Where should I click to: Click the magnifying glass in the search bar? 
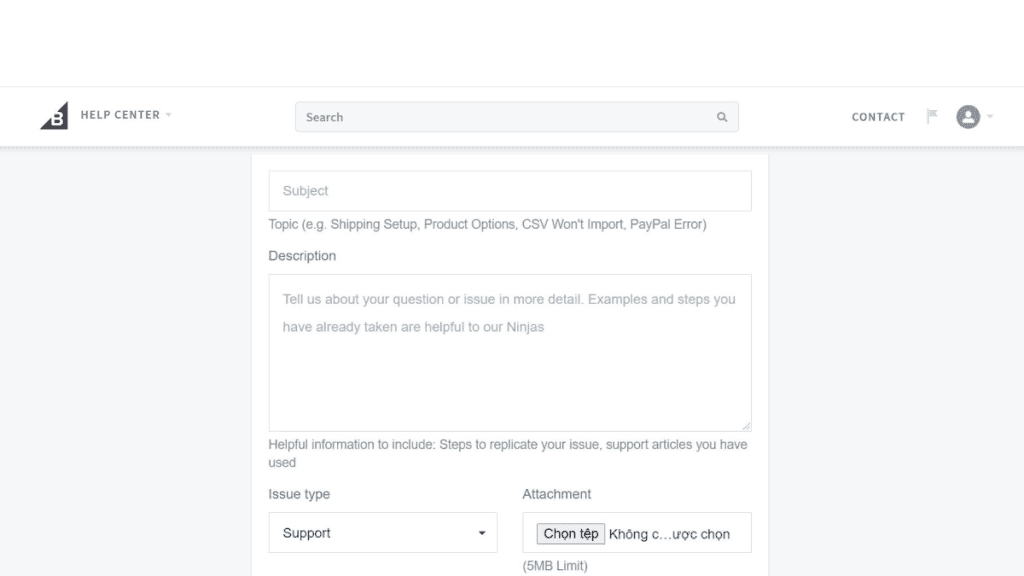pos(722,117)
